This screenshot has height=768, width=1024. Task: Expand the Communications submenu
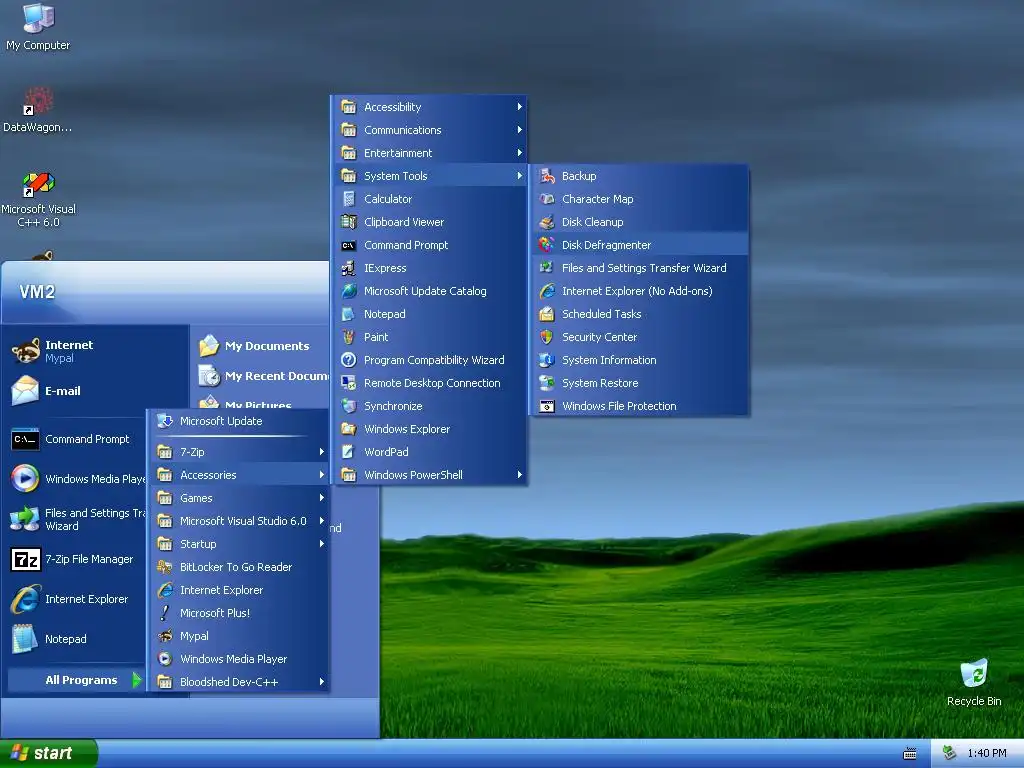(430, 130)
